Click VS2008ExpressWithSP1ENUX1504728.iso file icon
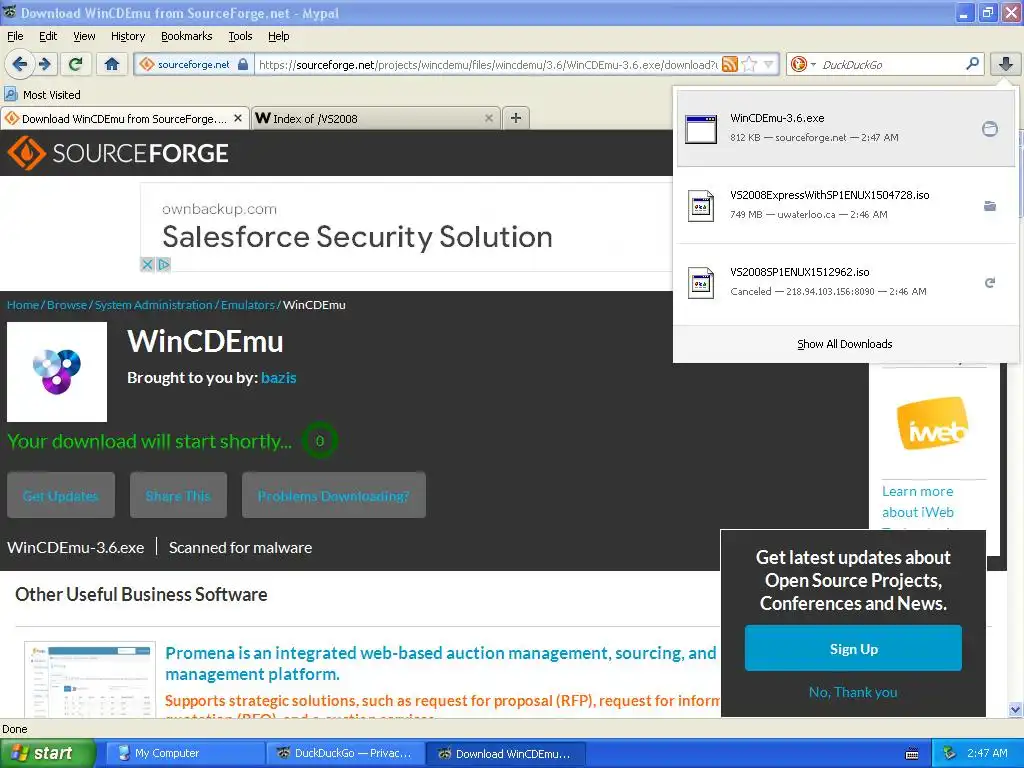 (701, 206)
